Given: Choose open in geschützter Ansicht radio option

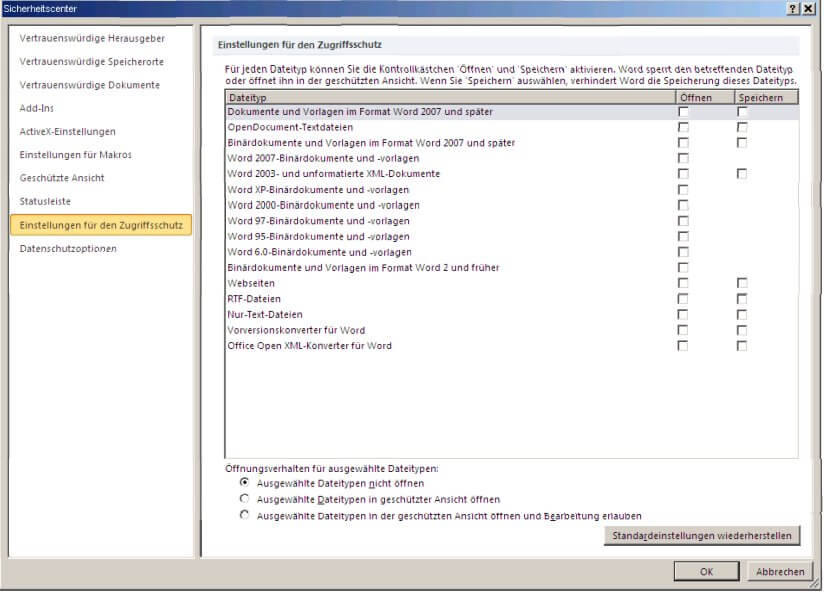Looking at the screenshot, I should (245, 499).
